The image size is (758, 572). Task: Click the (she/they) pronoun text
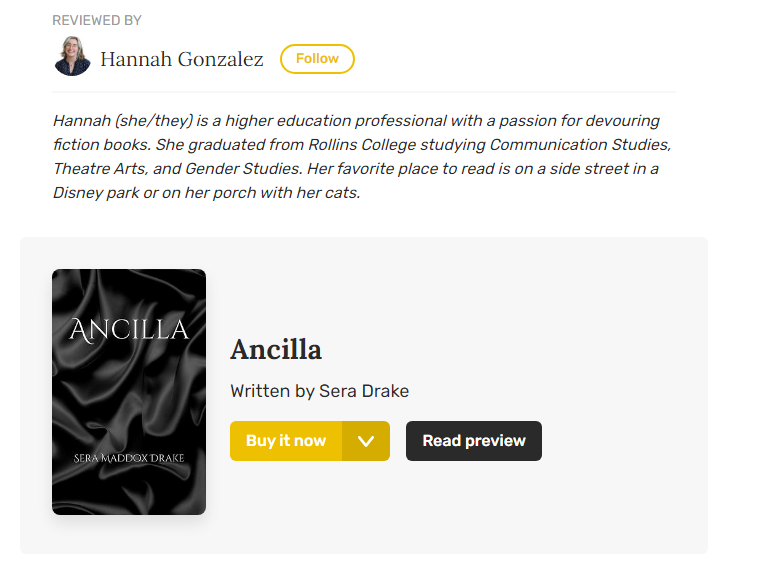[154, 121]
